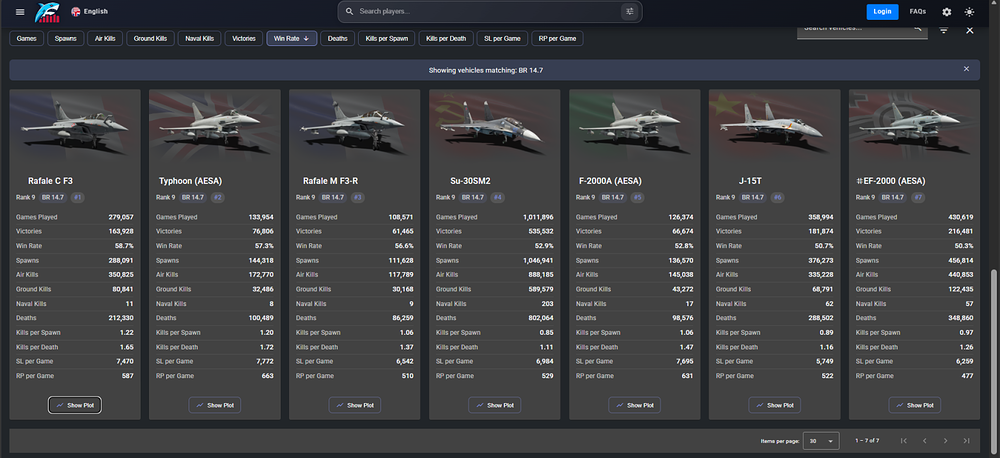Viewport: 1000px width, 458px height.
Task: Click Rafale M F3-R vehicle title
Action: click(330, 181)
